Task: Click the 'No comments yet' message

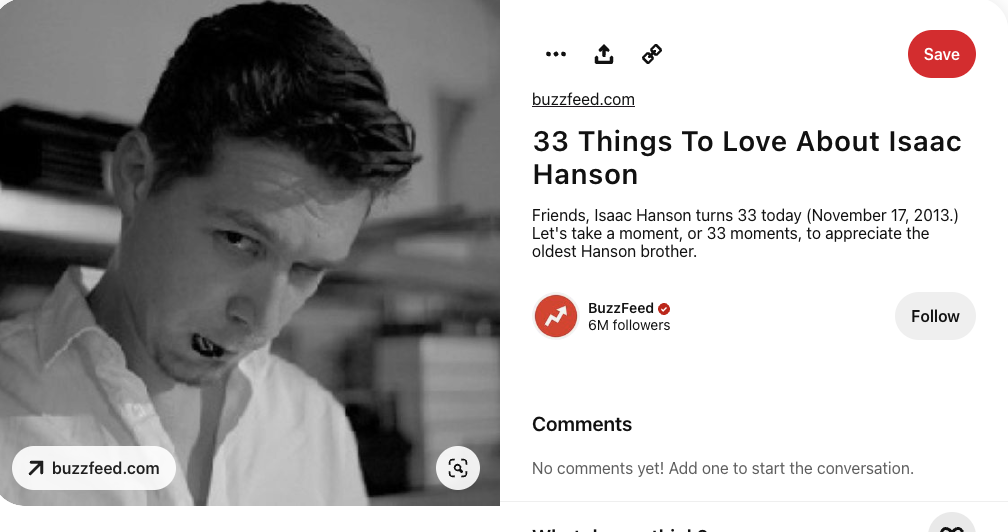Action: pyautogui.click(x=723, y=468)
